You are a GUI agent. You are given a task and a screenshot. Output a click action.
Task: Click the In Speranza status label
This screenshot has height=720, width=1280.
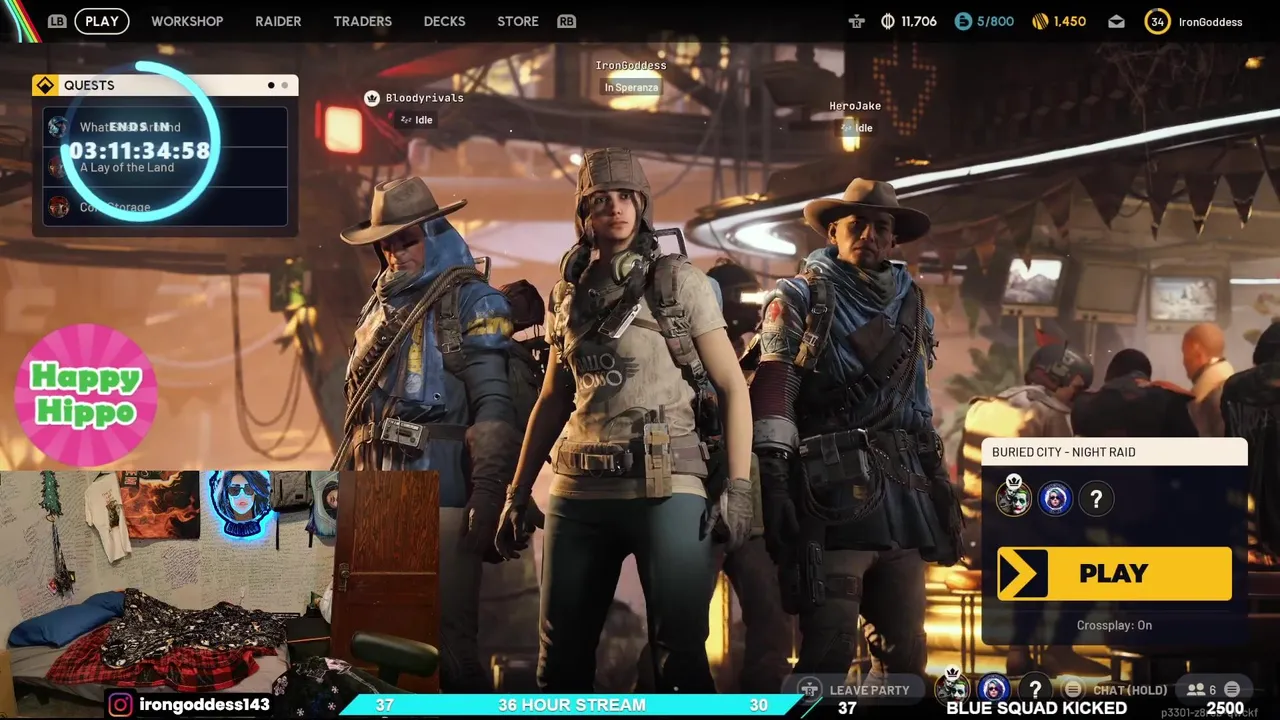point(631,87)
